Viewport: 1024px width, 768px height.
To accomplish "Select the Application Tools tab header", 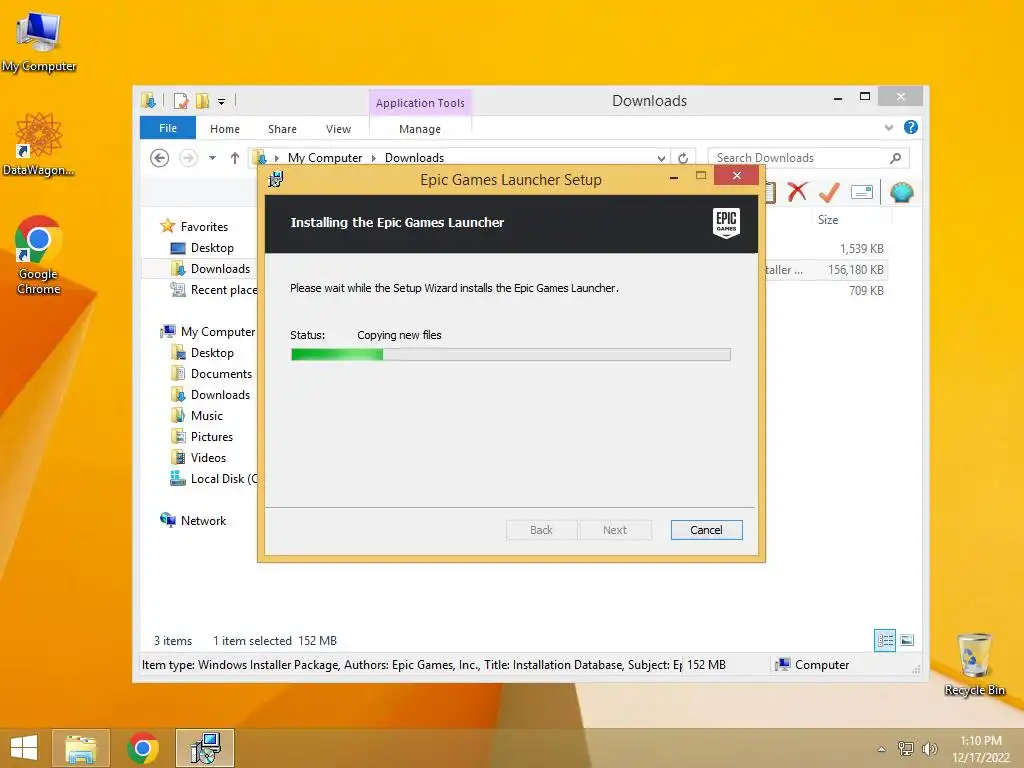I will (x=420, y=103).
